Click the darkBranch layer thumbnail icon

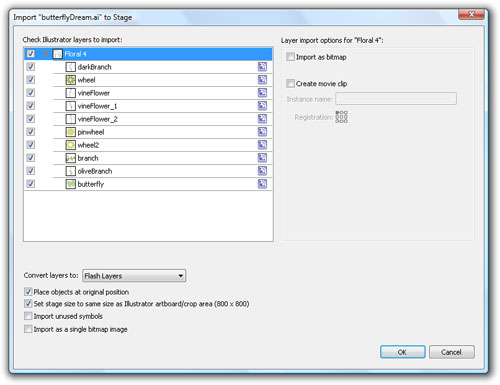(70, 67)
